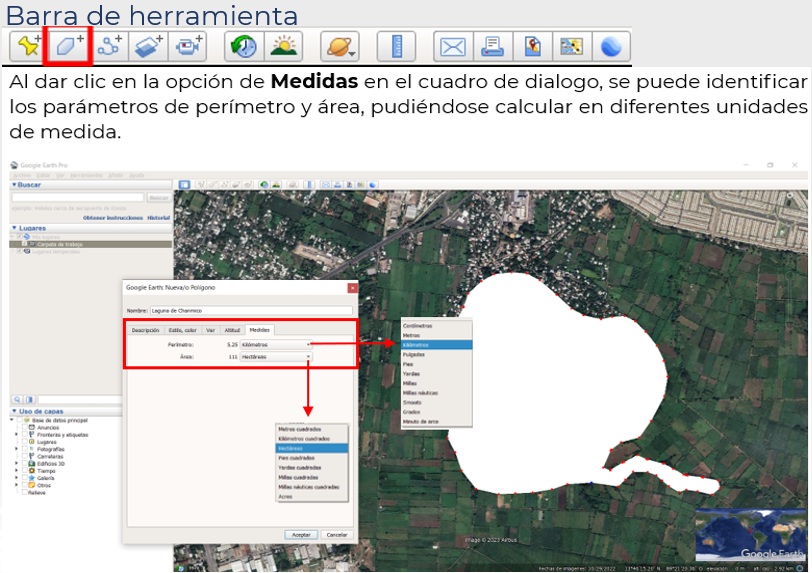
Task: Click the Add Polygon tool icon
Action: coord(68,46)
